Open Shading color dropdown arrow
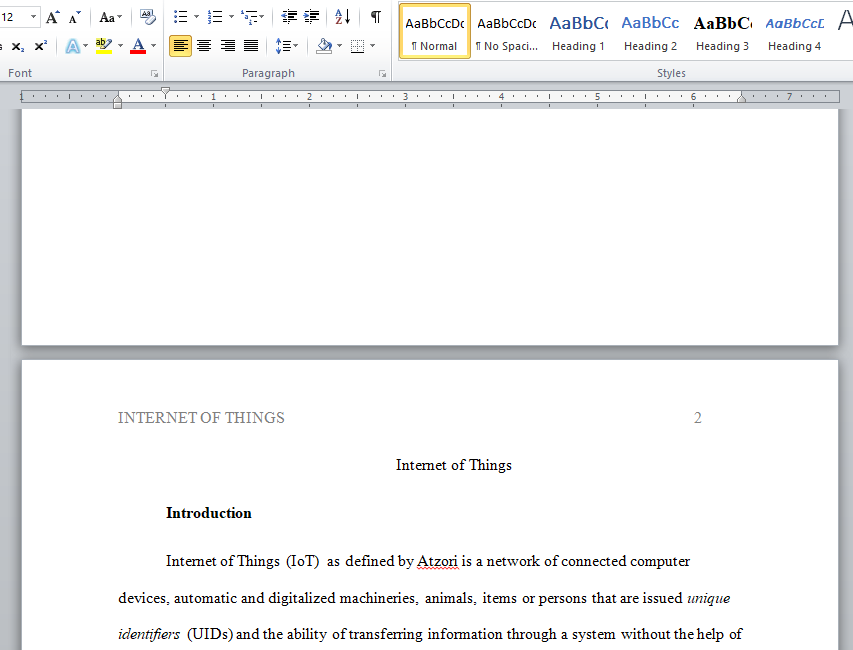Screen dimensions: 853x650 pyautogui.click(x=339, y=46)
